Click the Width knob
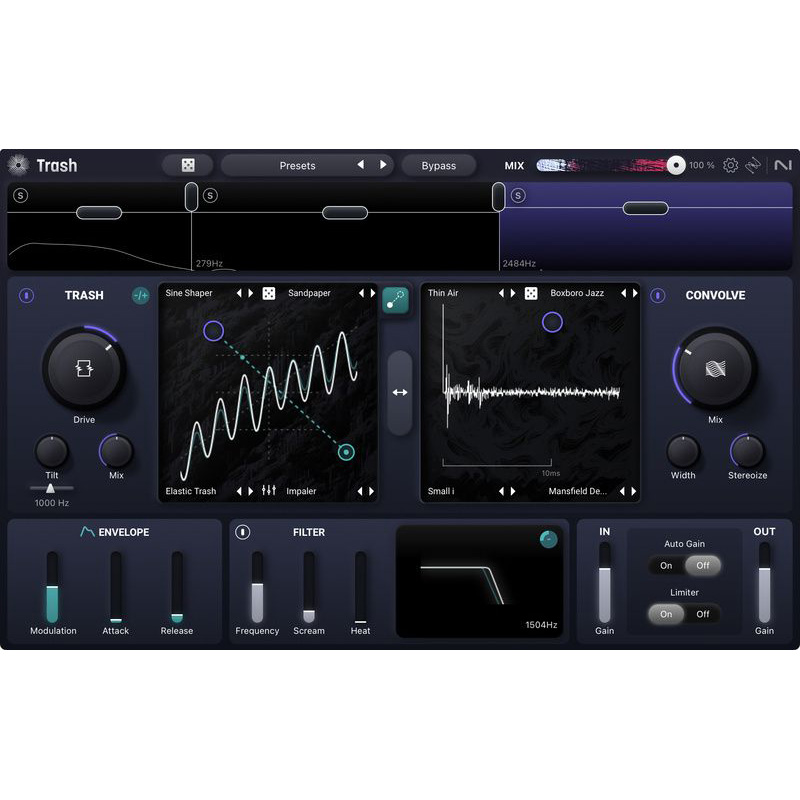 tap(683, 452)
